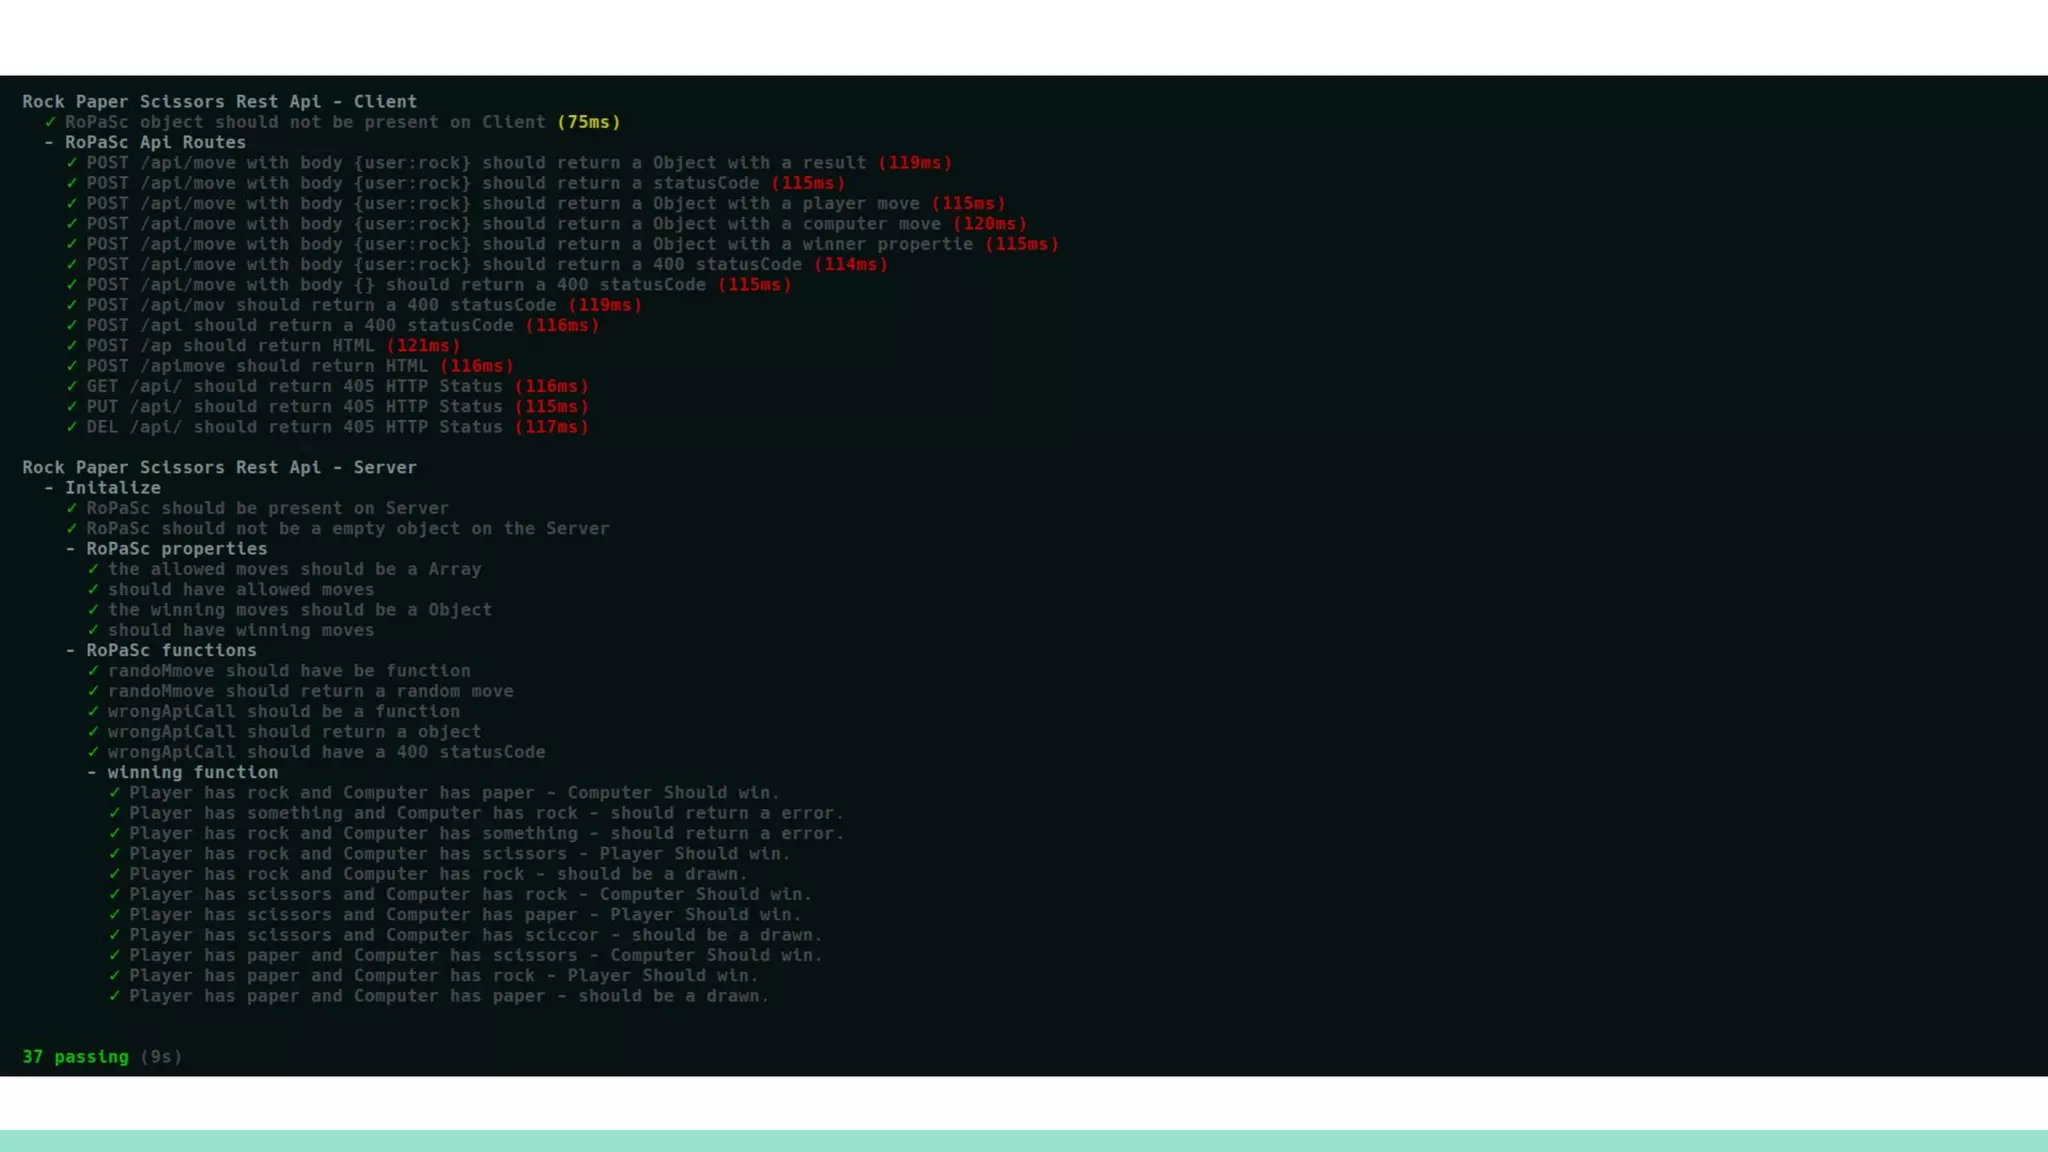
Task: Click the yellow (75ms) duration label
Action: click(x=588, y=122)
